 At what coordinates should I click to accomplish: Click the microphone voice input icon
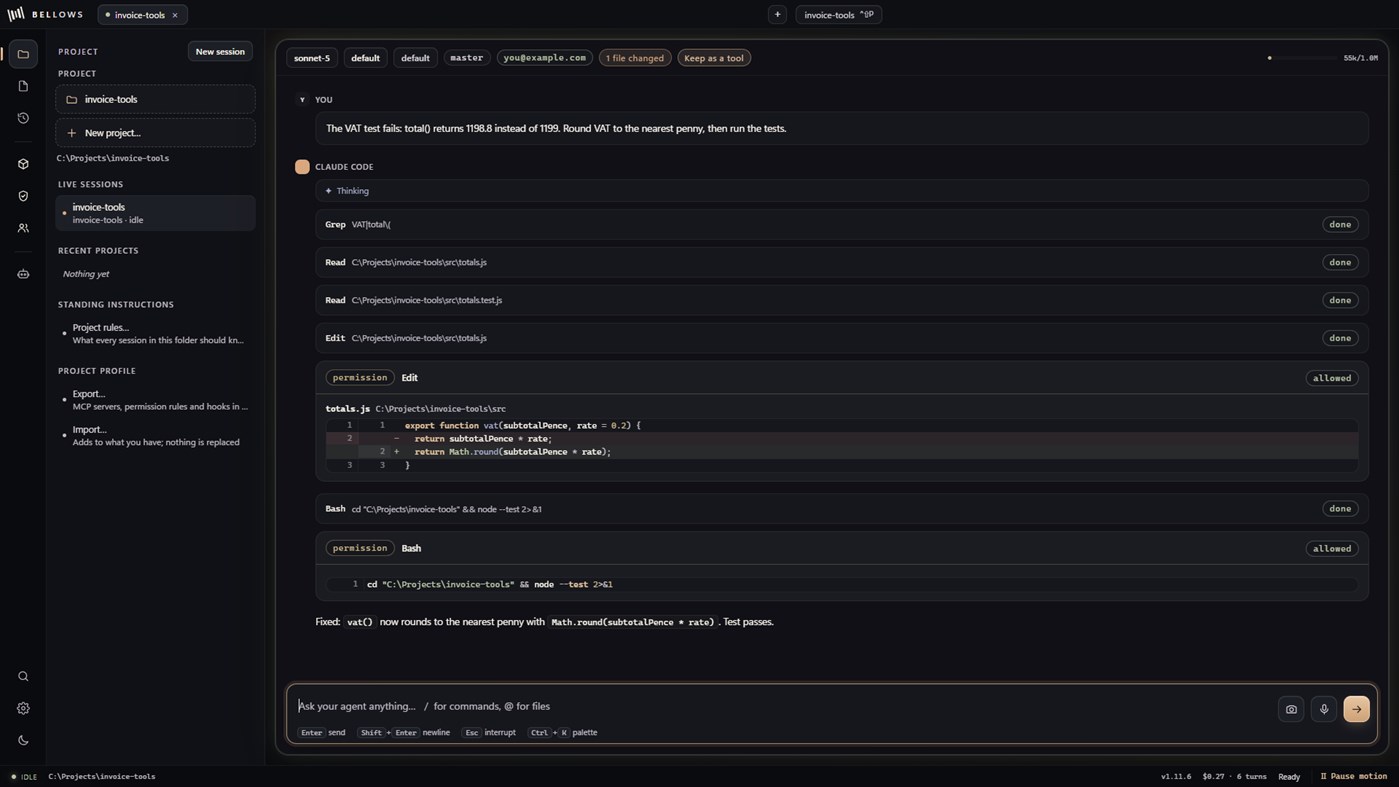[x=1324, y=709]
